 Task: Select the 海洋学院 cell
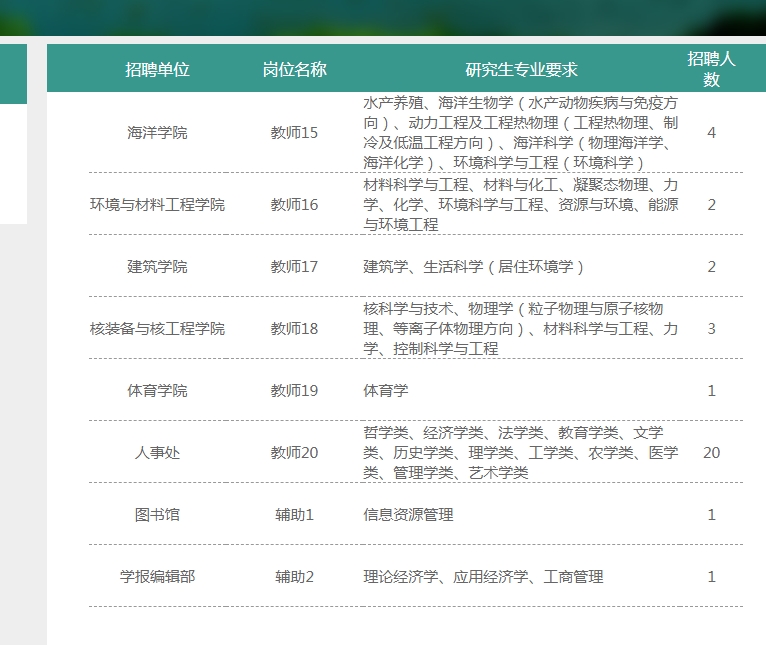(x=157, y=132)
